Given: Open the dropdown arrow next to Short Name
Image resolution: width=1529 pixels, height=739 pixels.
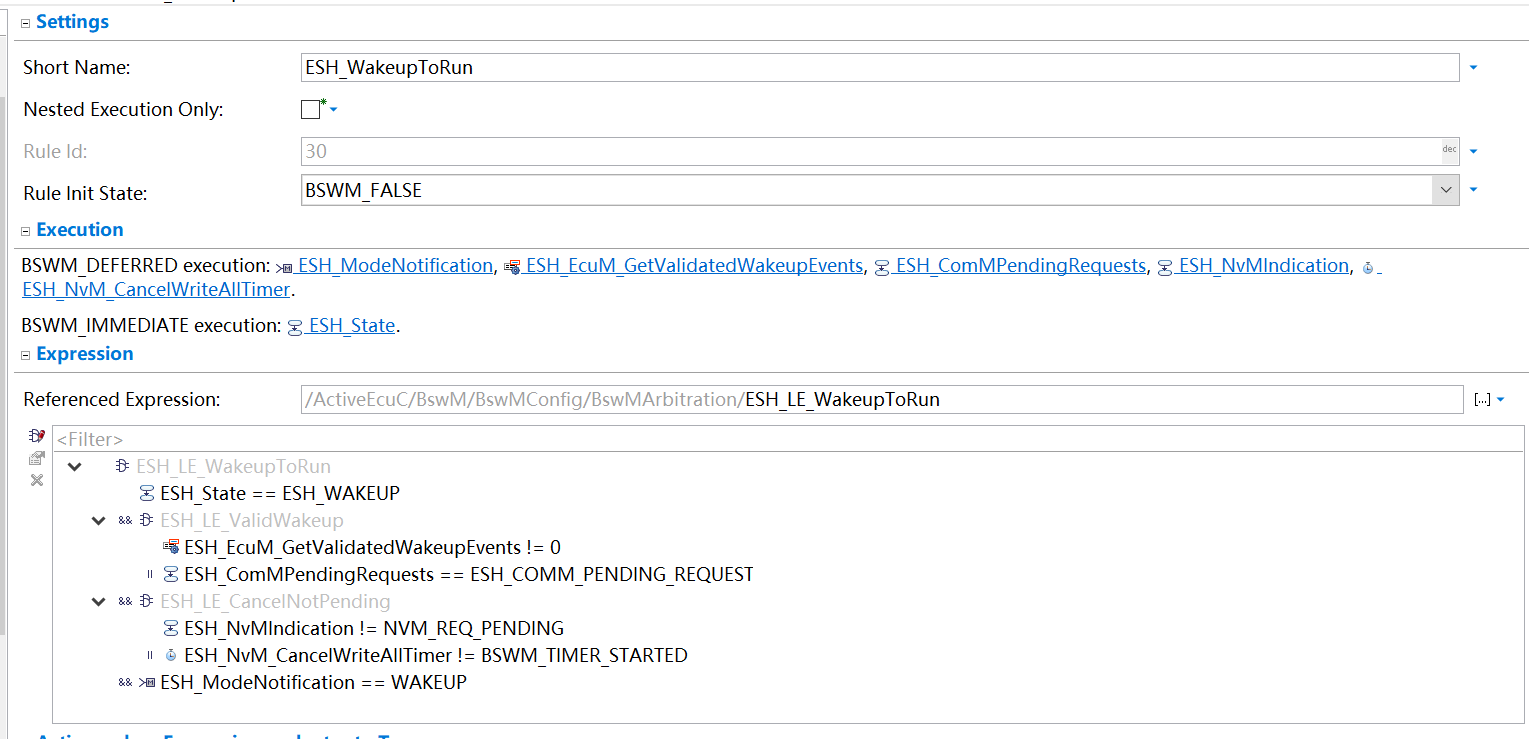Looking at the screenshot, I should [x=1474, y=68].
